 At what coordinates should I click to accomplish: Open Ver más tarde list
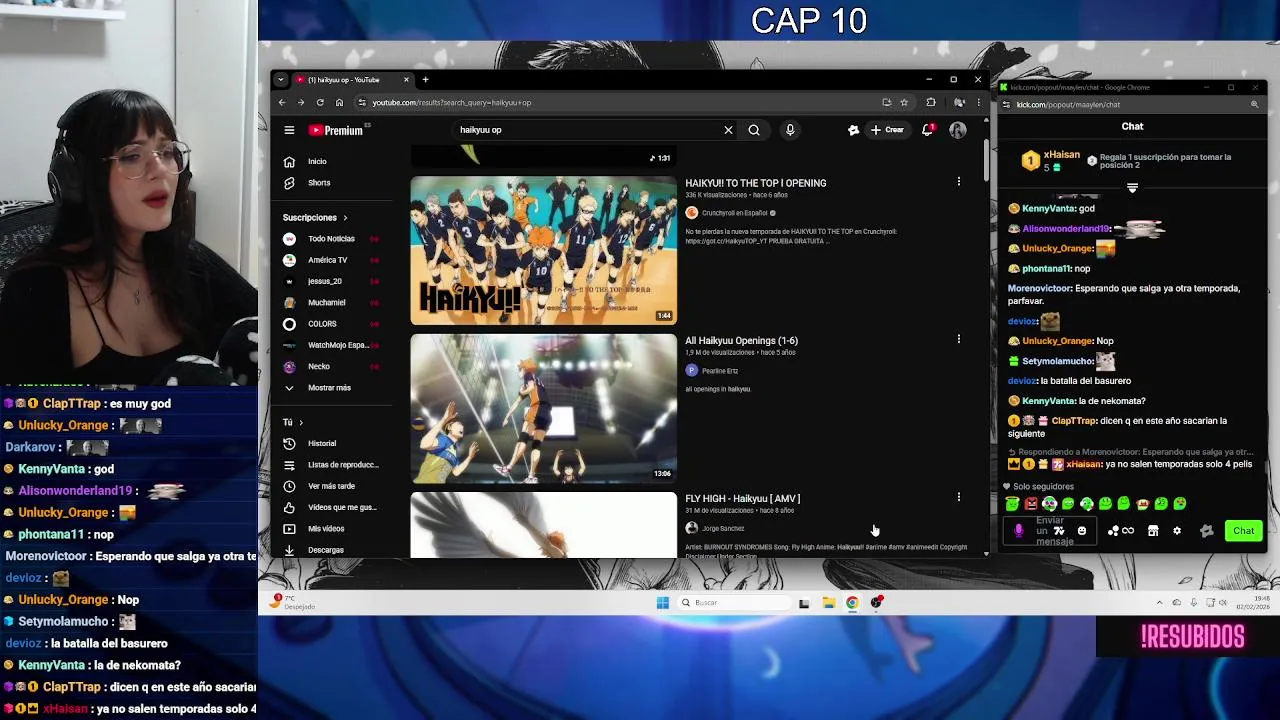point(331,486)
